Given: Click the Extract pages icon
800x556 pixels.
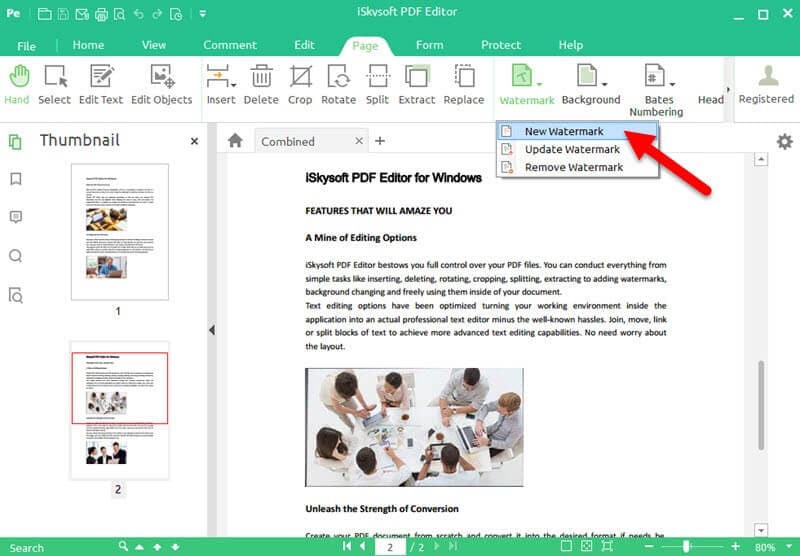Looking at the screenshot, I should click(x=417, y=85).
